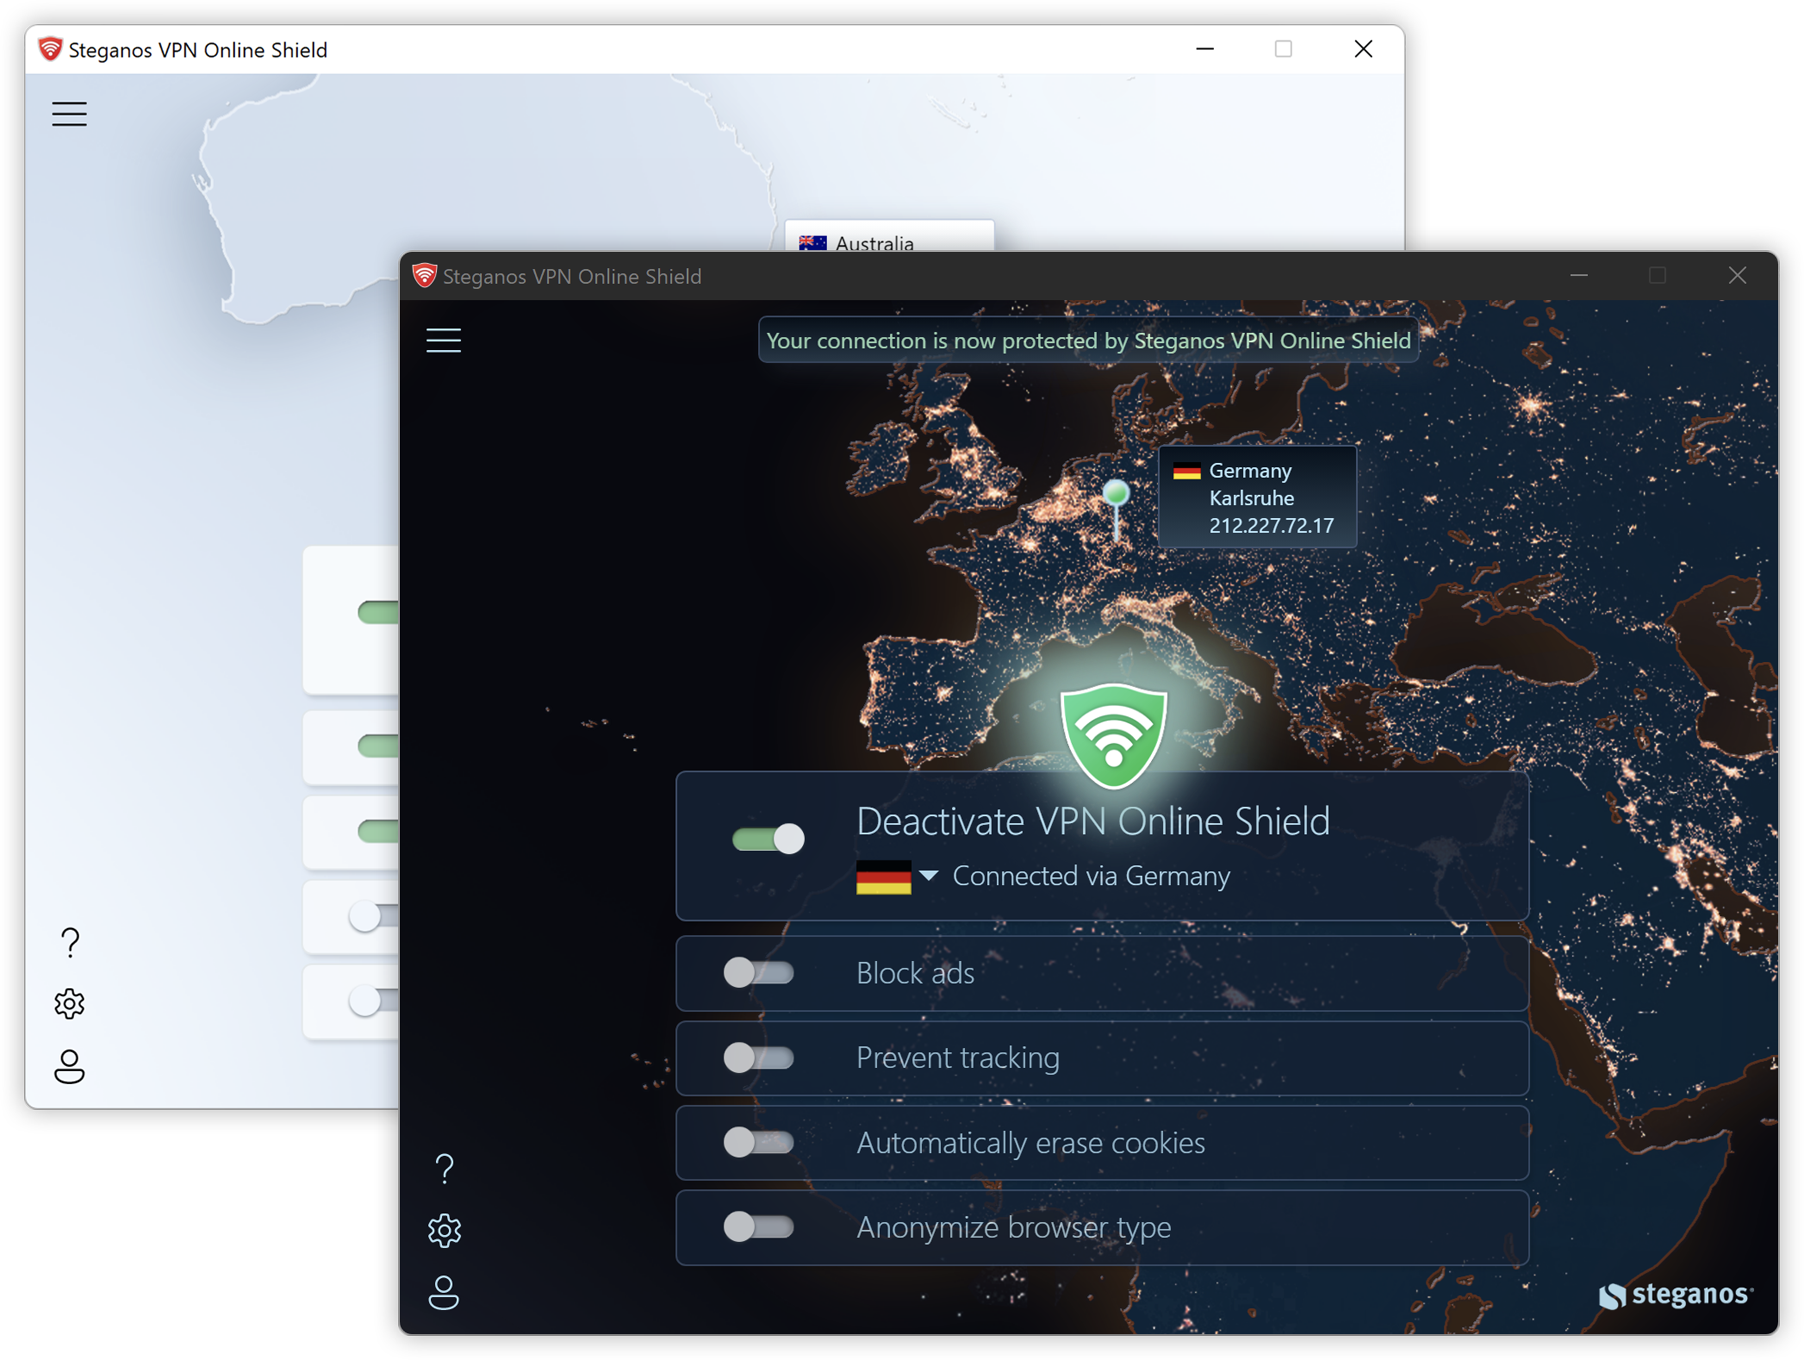The height and width of the screenshot is (1360, 1804).
Task: Click the Automatically erase cookies label
Action: [1031, 1143]
